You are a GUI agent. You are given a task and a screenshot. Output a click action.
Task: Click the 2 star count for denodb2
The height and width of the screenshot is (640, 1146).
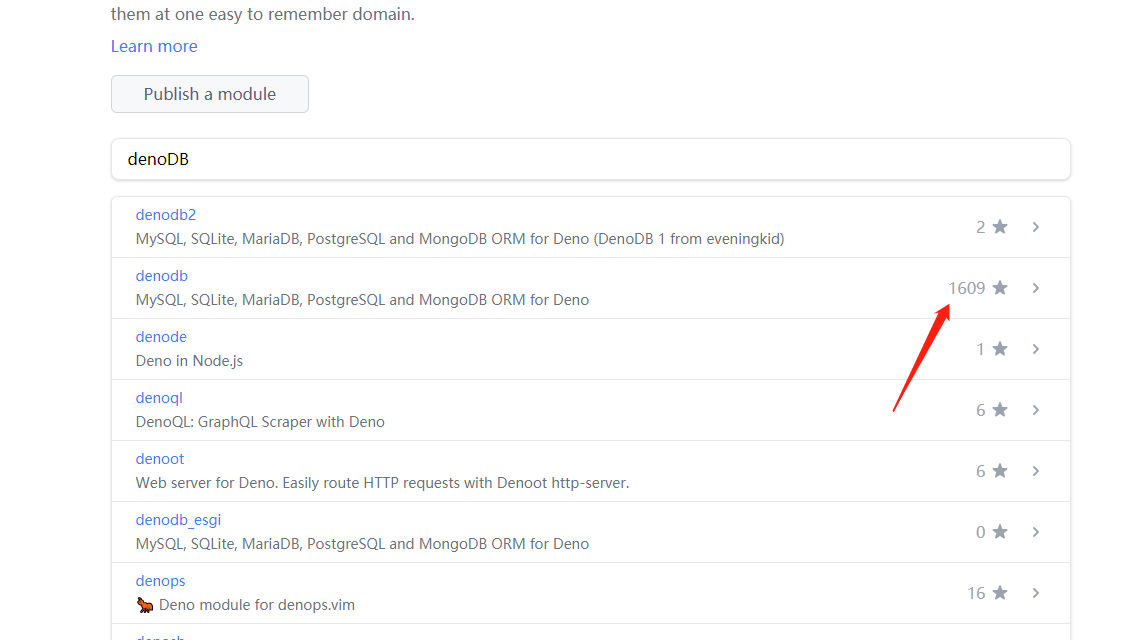pyautogui.click(x=981, y=227)
